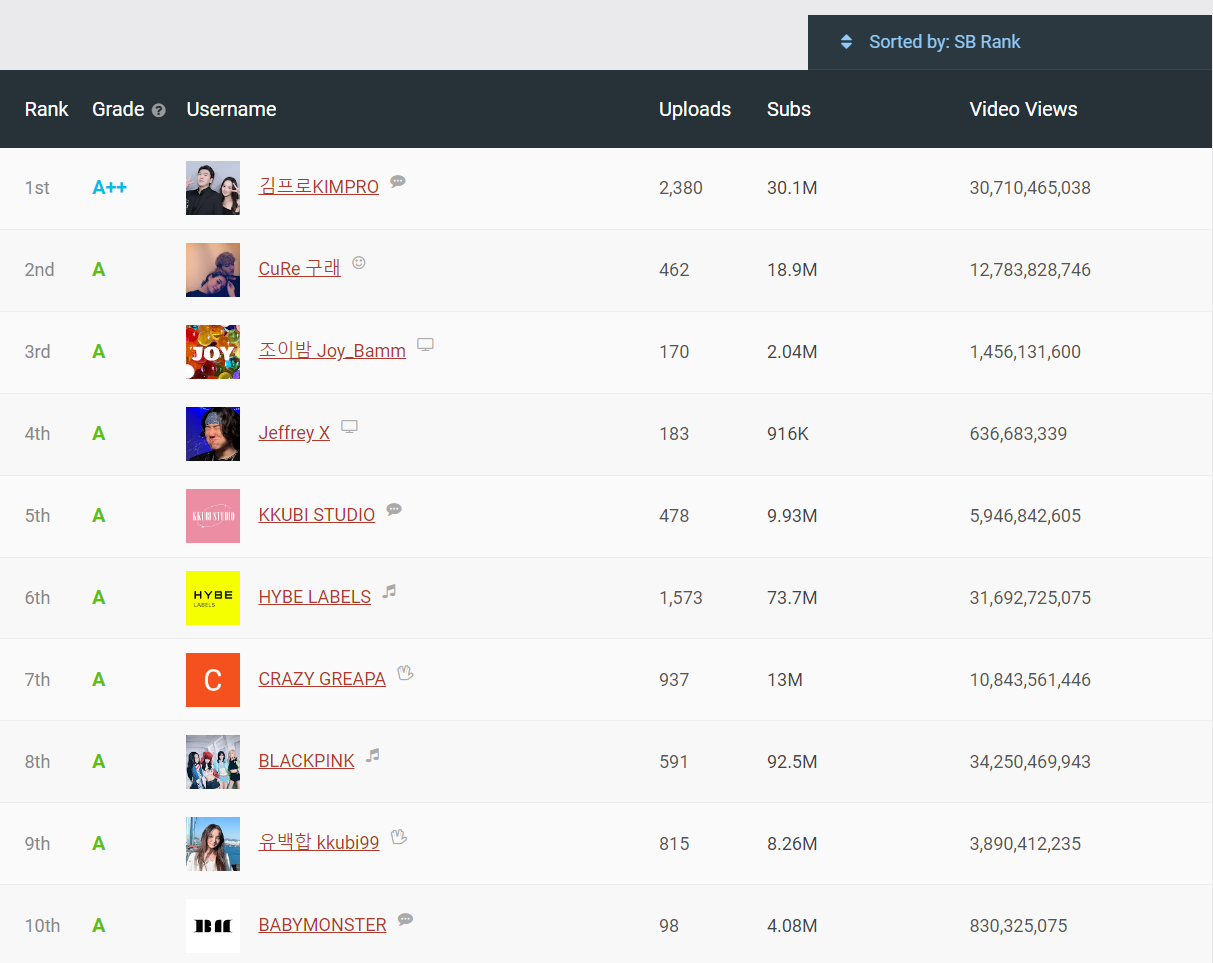Click the kkubi99 avatar thumbnail
This screenshot has width=1213, height=963.
pyautogui.click(x=213, y=844)
